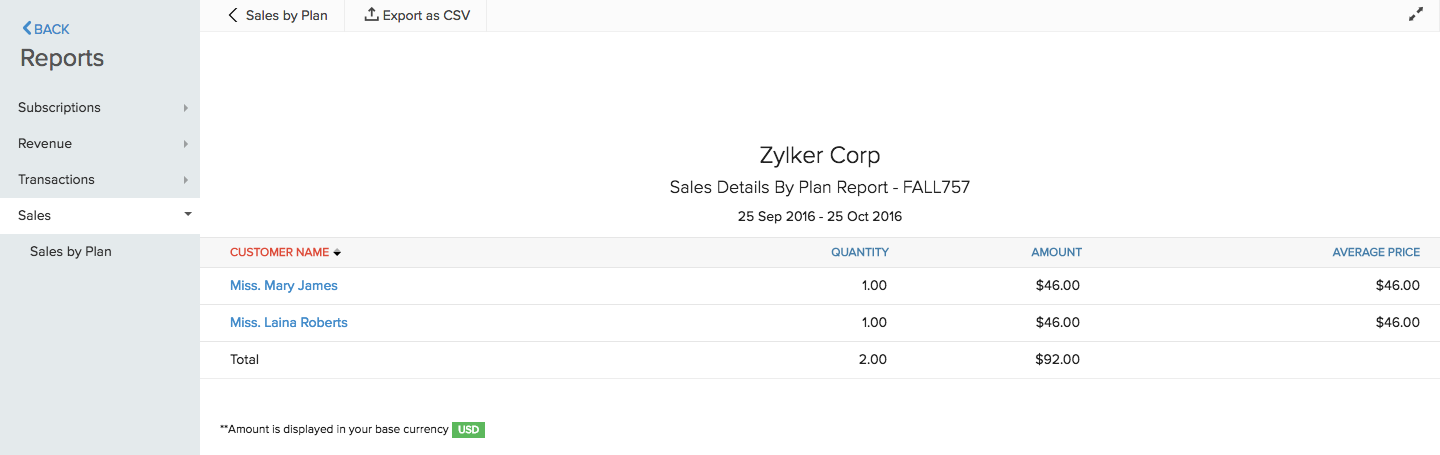Open the Subscriptions reports section
The height and width of the screenshot is (455, 1440).
[x=59, y=107]
